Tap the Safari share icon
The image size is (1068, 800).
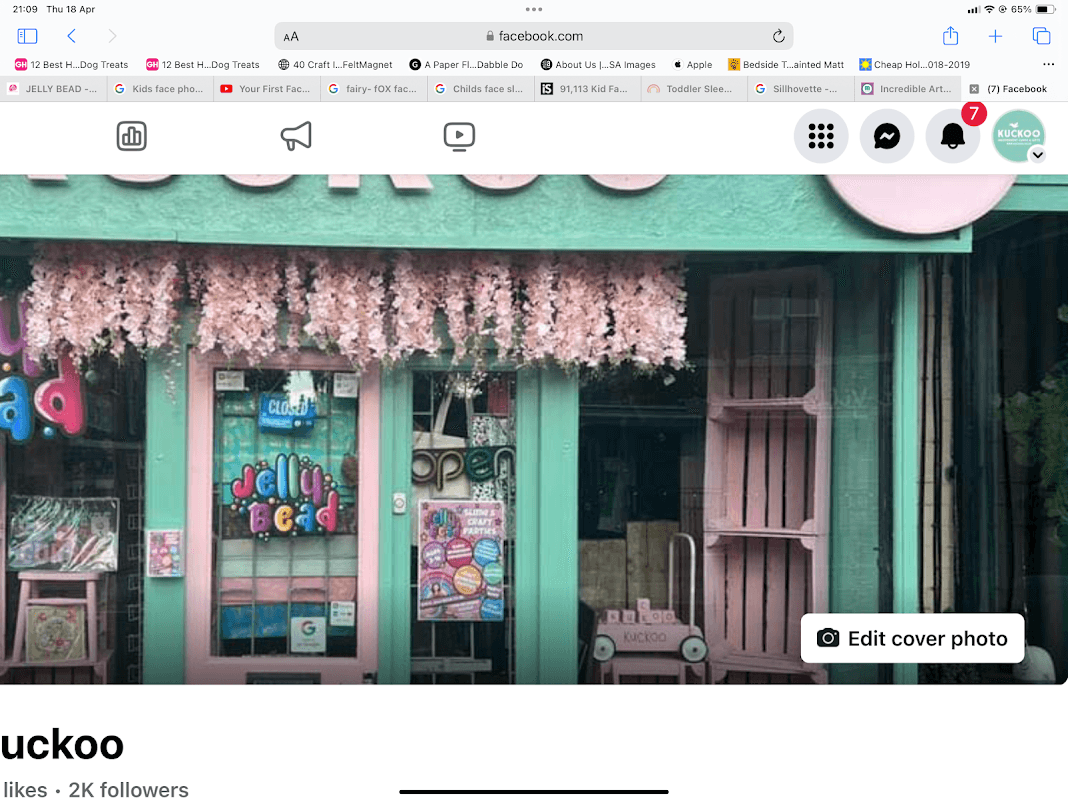click(x=950, y=36)
